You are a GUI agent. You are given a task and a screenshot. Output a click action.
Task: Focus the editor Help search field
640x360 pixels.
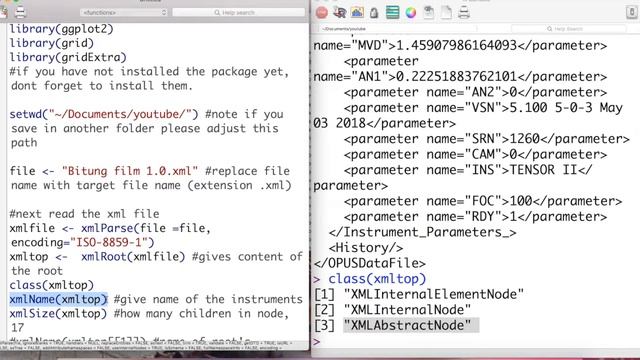point(239,13)
